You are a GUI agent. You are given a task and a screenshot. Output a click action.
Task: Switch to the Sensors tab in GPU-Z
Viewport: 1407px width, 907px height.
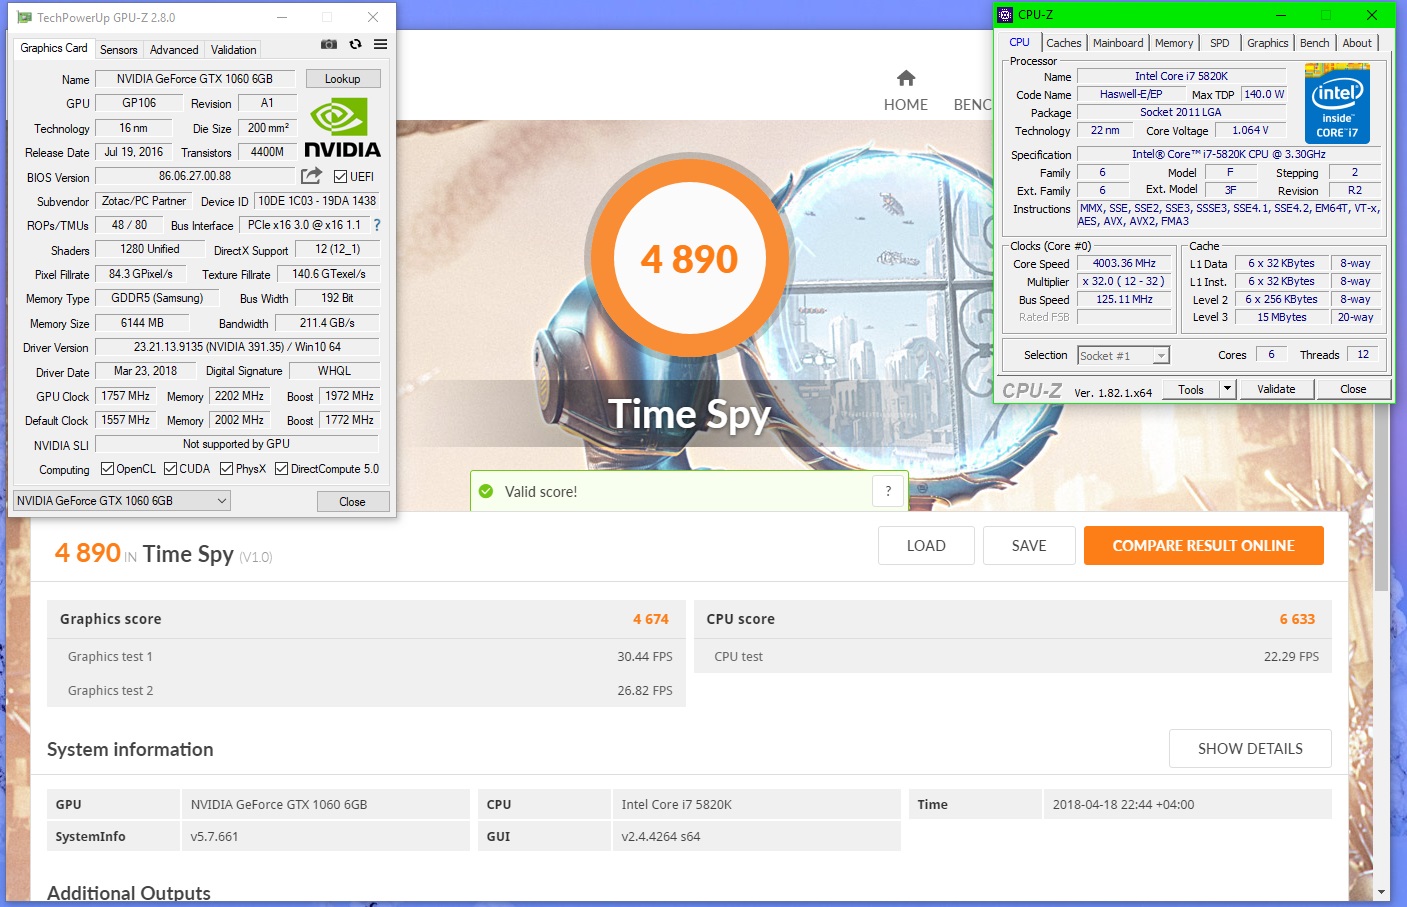pos(119,50)
